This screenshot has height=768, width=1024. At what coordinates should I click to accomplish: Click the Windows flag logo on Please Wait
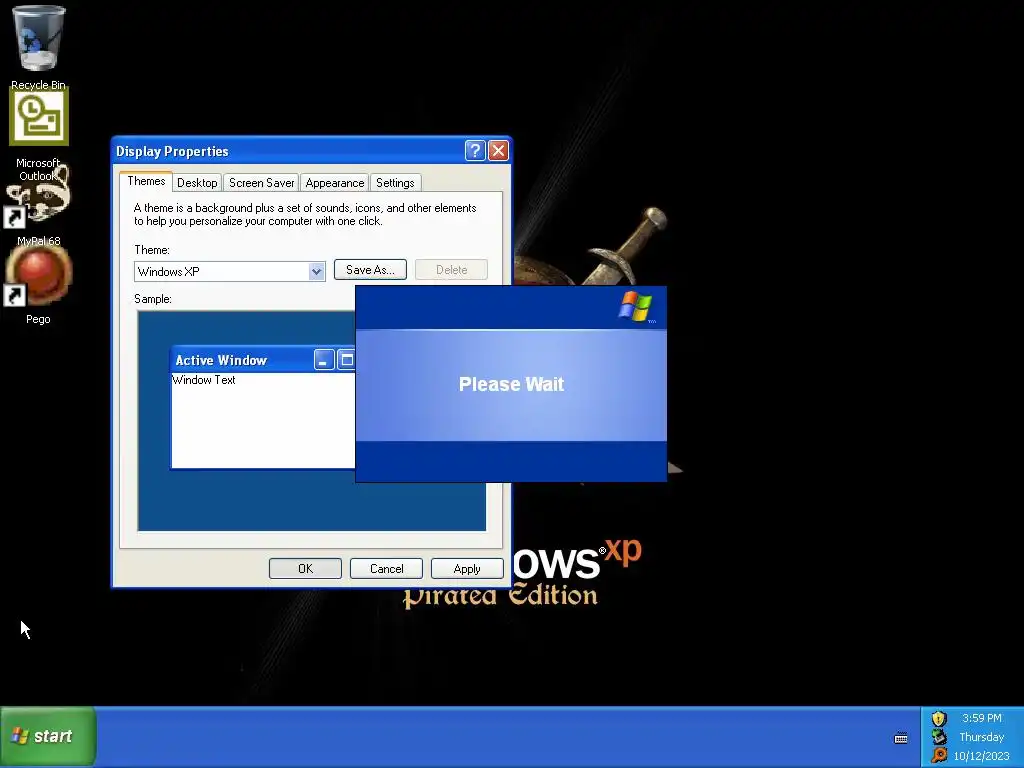point(635,306)
